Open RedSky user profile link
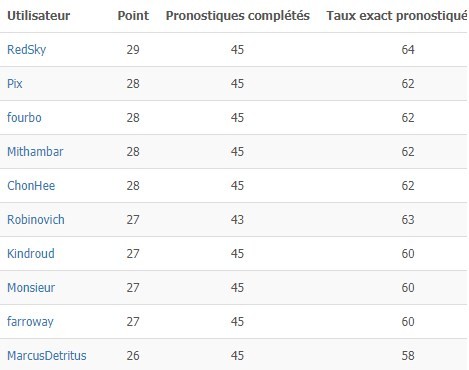The image size is (469, 370). [x=27, y=50]
